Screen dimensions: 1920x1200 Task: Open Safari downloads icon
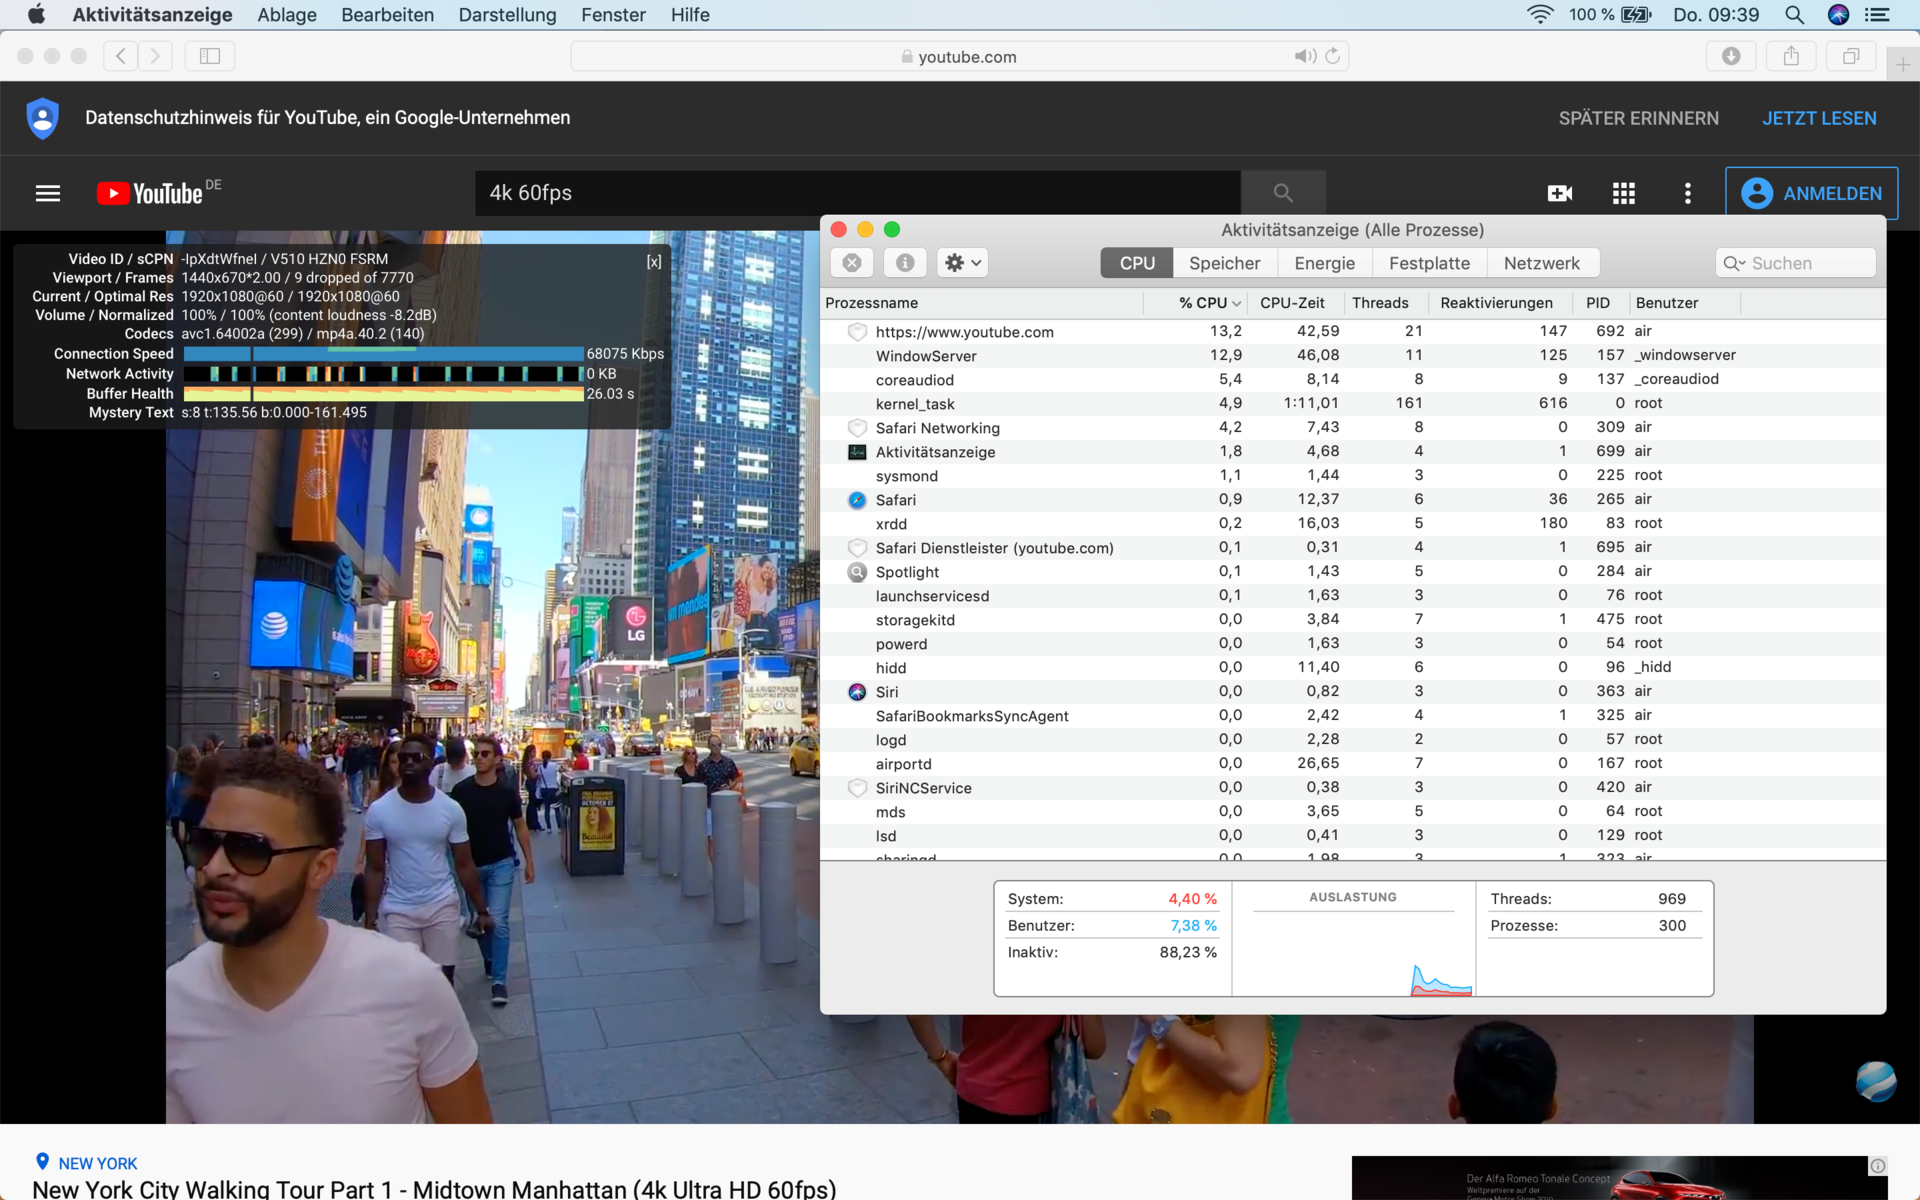(1731, 56)
